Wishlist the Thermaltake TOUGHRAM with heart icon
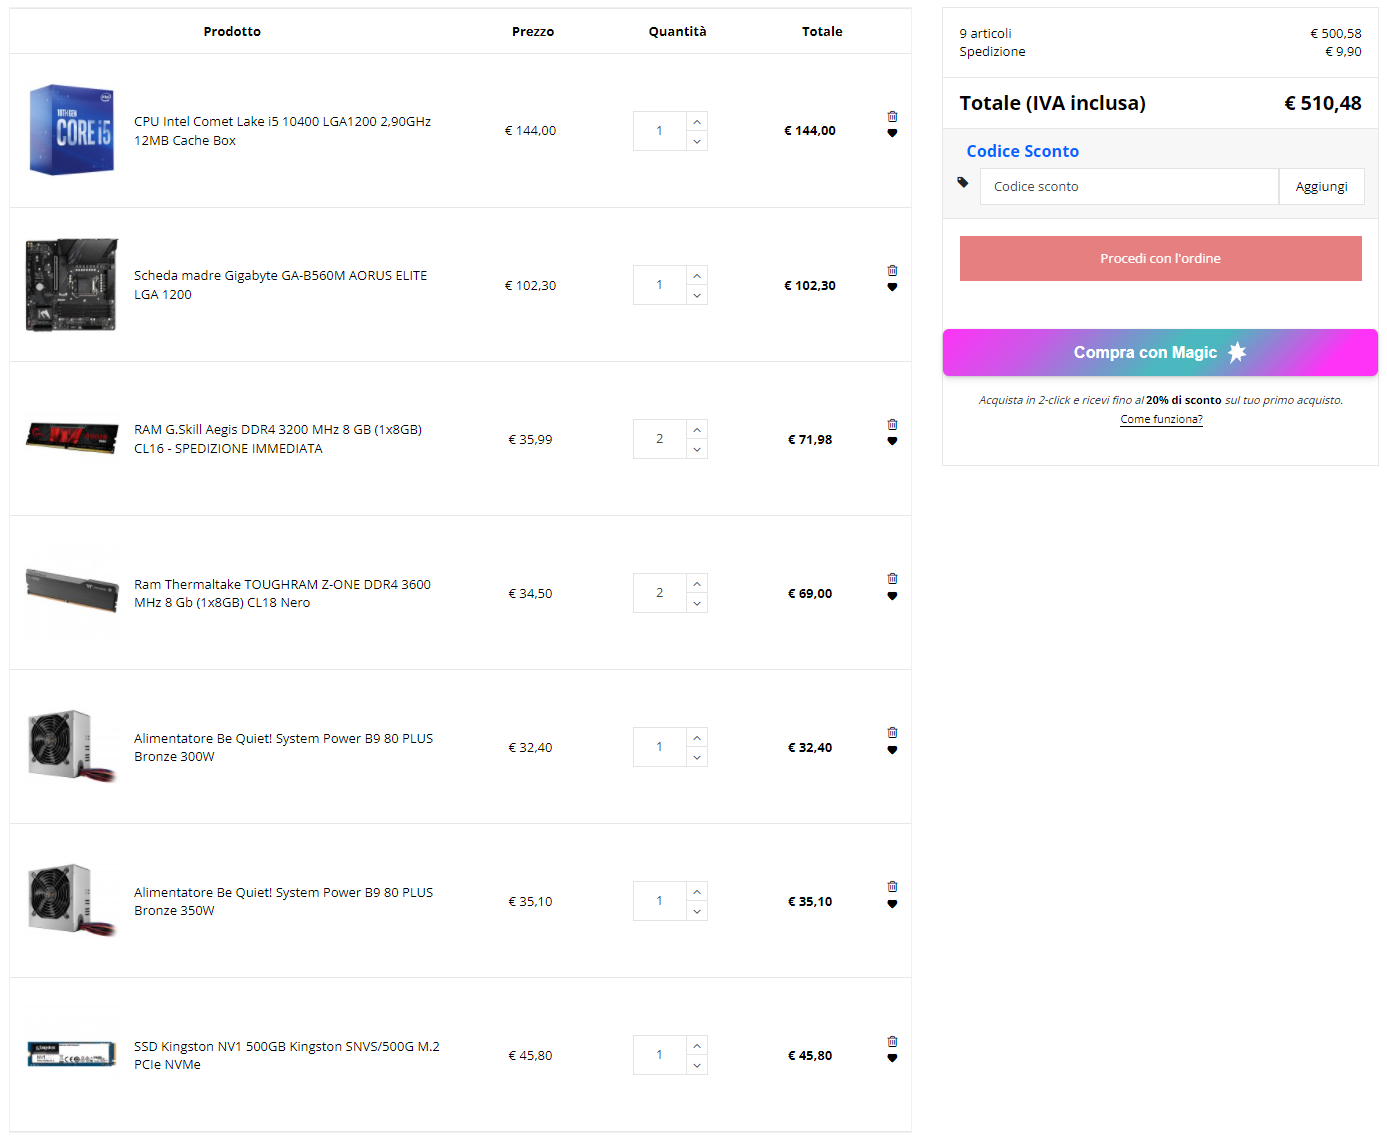The height and width of the screenshot is (1140, 1387). pyautogui.click(x=892, y=596)
